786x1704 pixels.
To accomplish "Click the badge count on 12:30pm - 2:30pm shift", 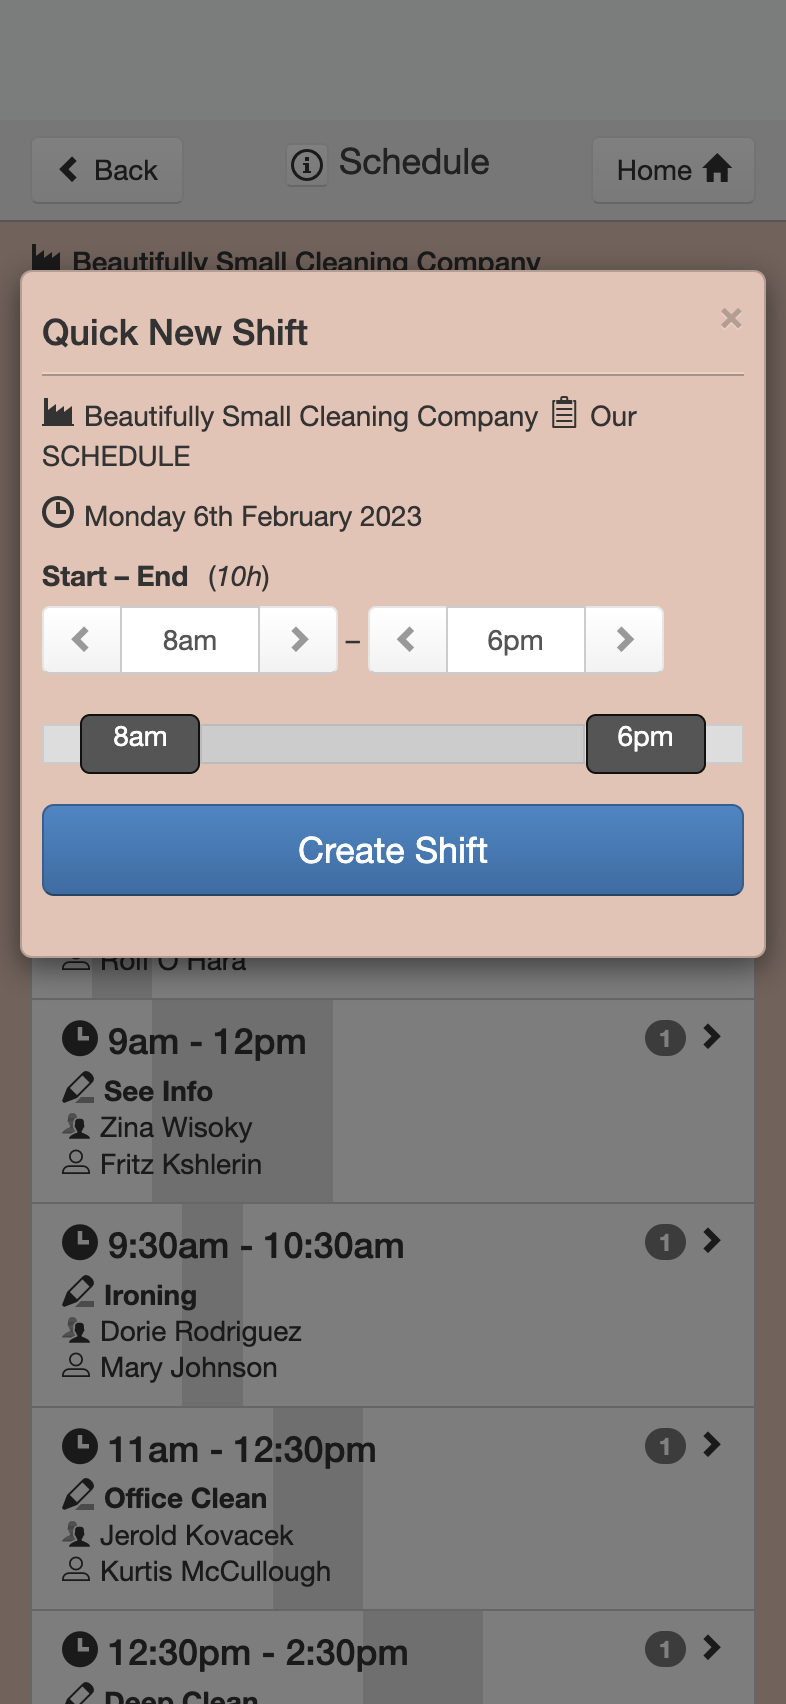I will coord(665,1649).
